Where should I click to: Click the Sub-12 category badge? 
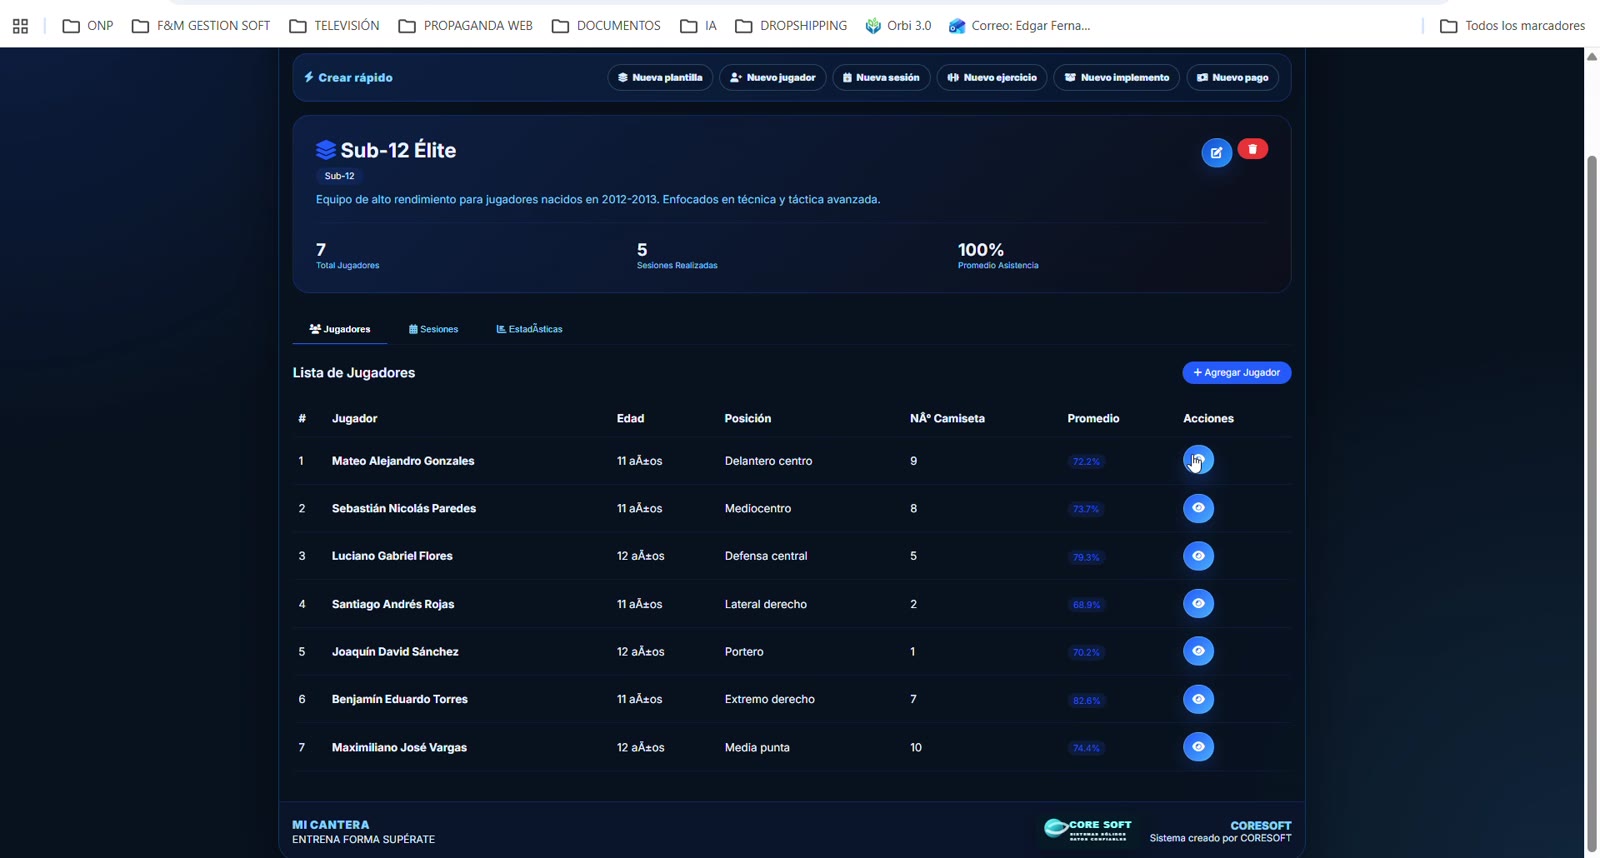click(340, 176)
